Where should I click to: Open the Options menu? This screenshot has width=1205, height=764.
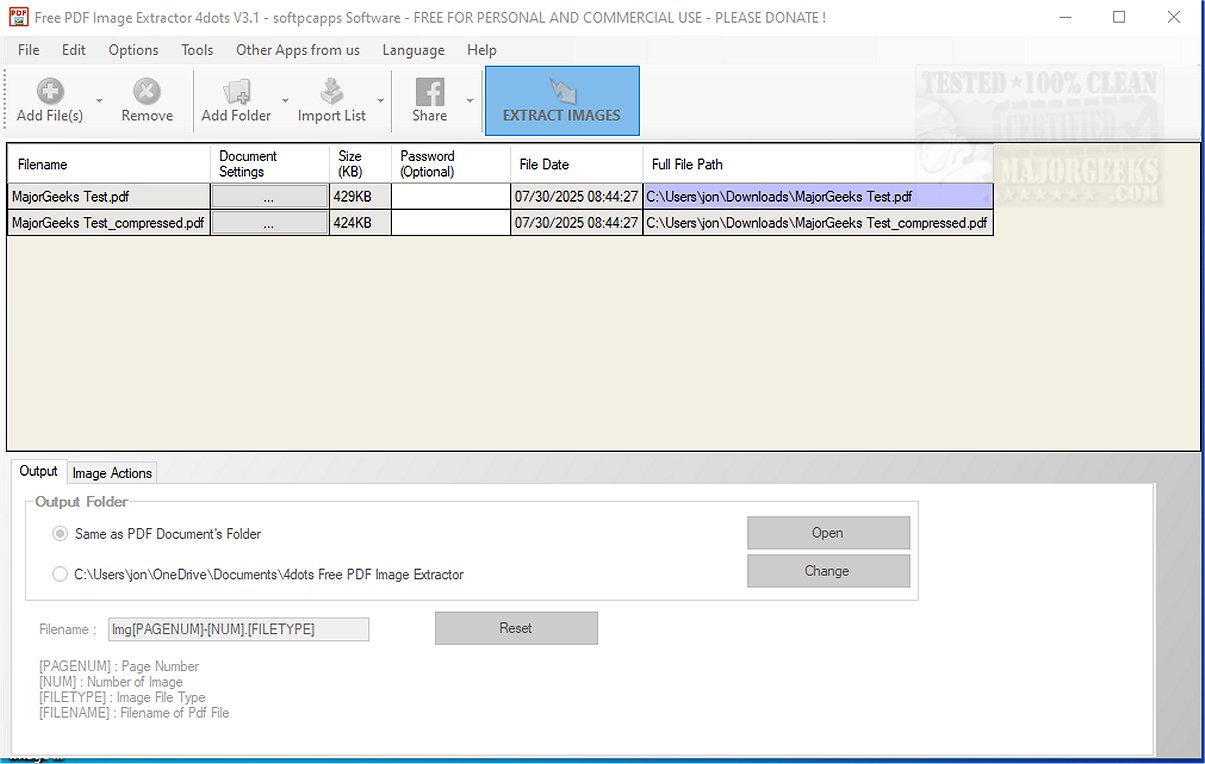(132, 49)
